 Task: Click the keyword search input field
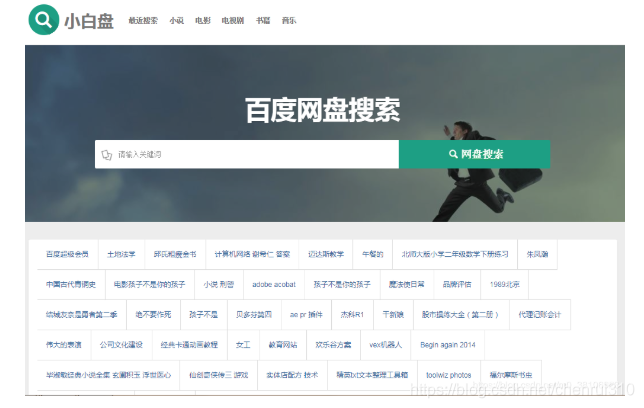coord(247,154)
